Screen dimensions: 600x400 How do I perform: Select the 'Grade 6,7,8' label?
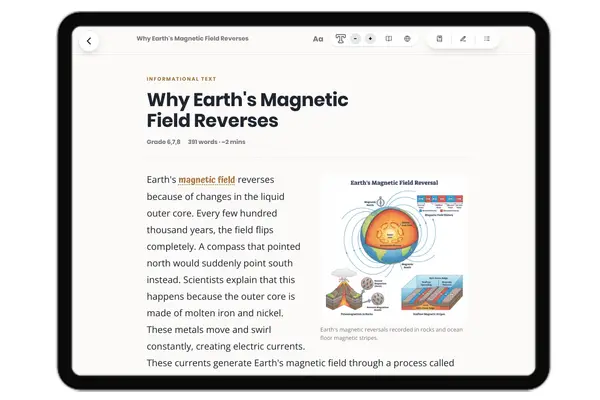click(163, 142)
